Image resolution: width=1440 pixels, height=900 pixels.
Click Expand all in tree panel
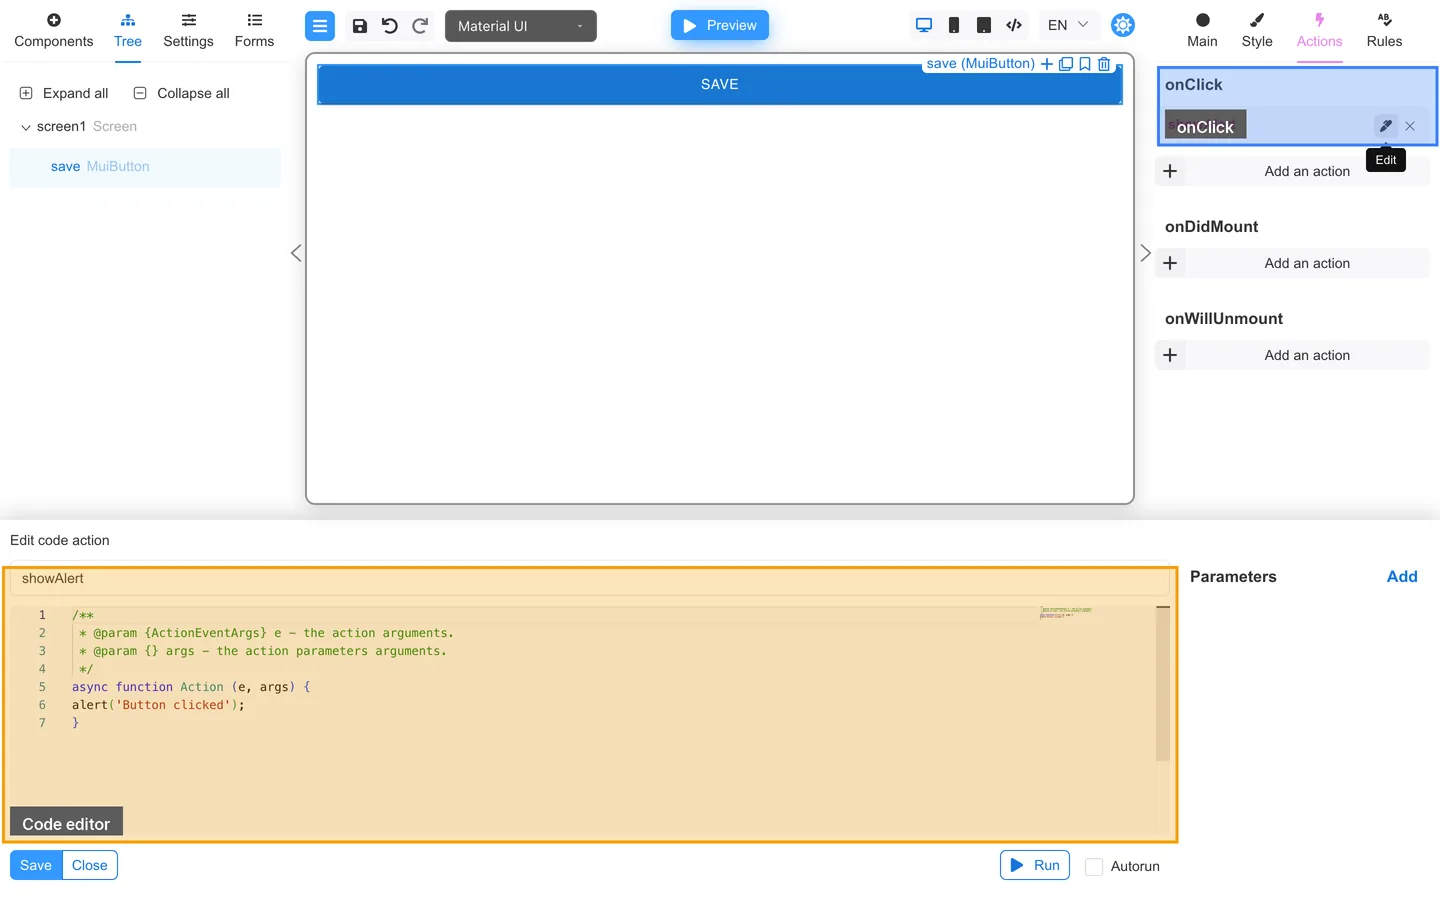64,93
